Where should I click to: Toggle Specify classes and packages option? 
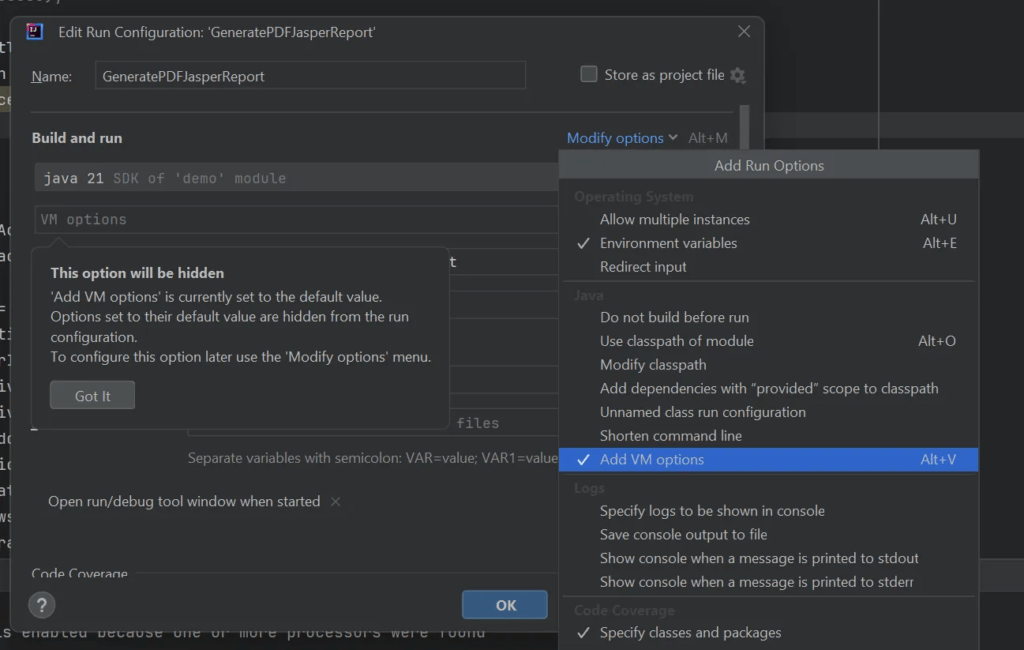tap(690, 633)
